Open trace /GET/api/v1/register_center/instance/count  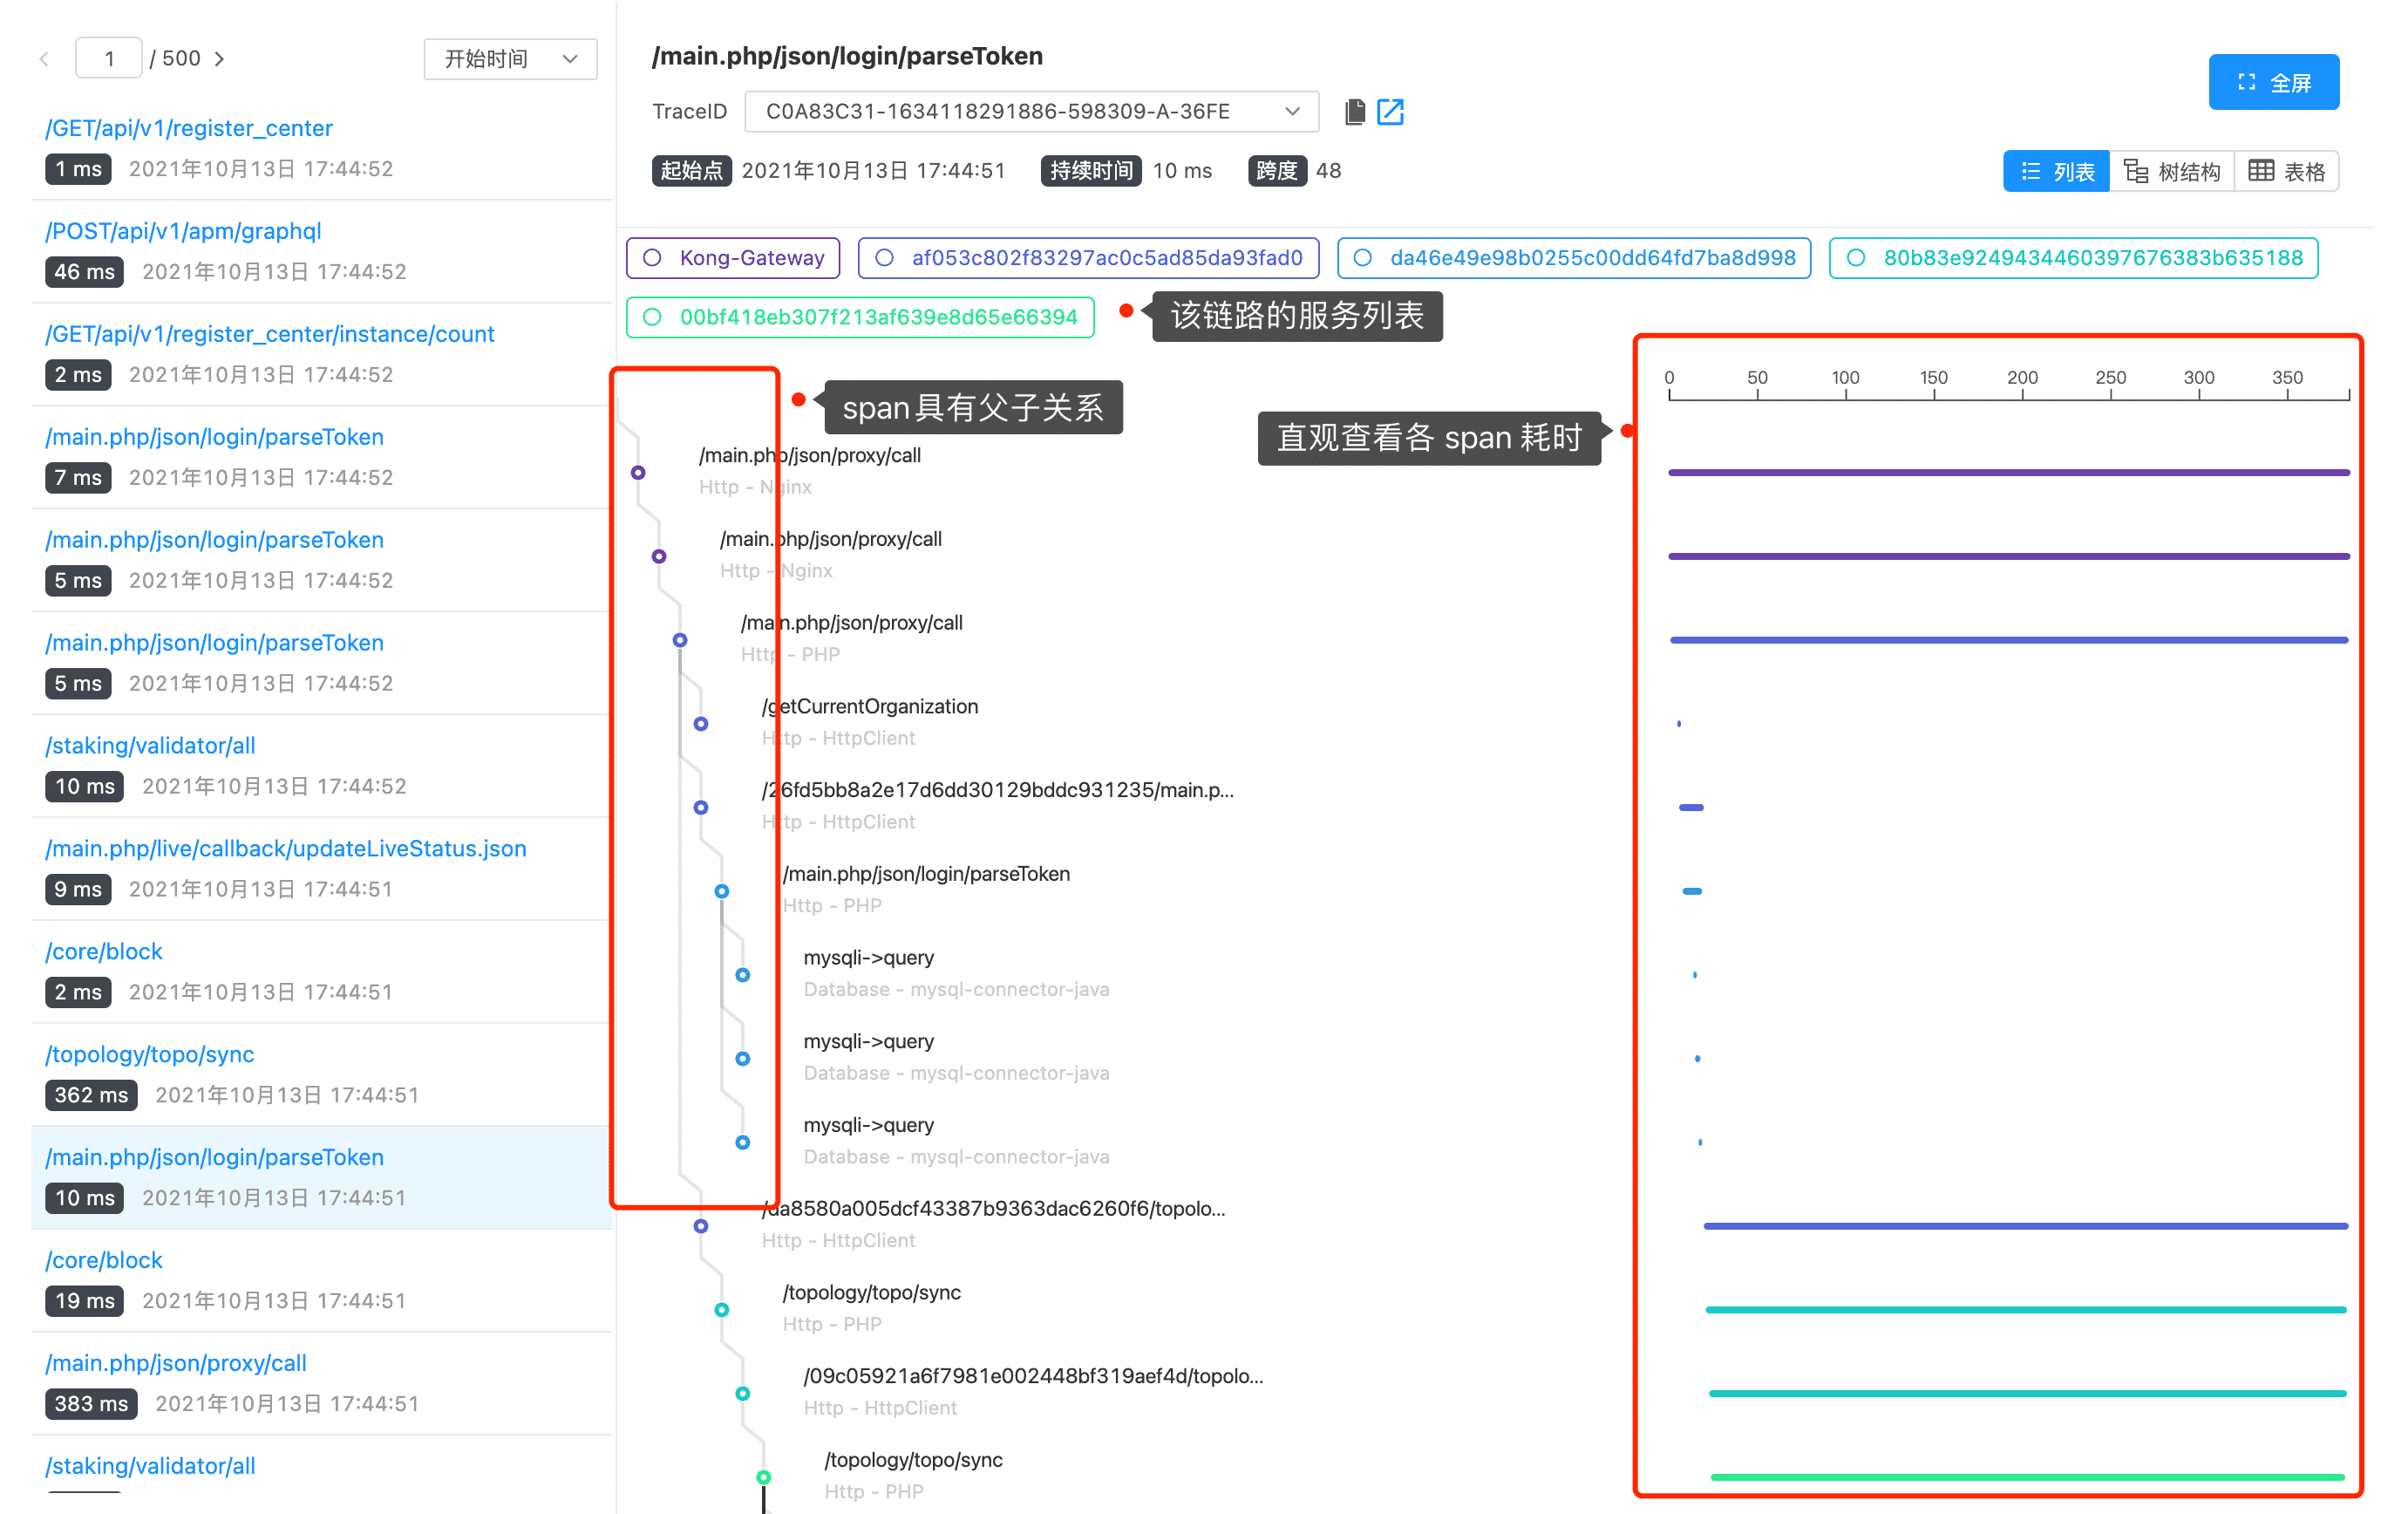coord(270,334)
